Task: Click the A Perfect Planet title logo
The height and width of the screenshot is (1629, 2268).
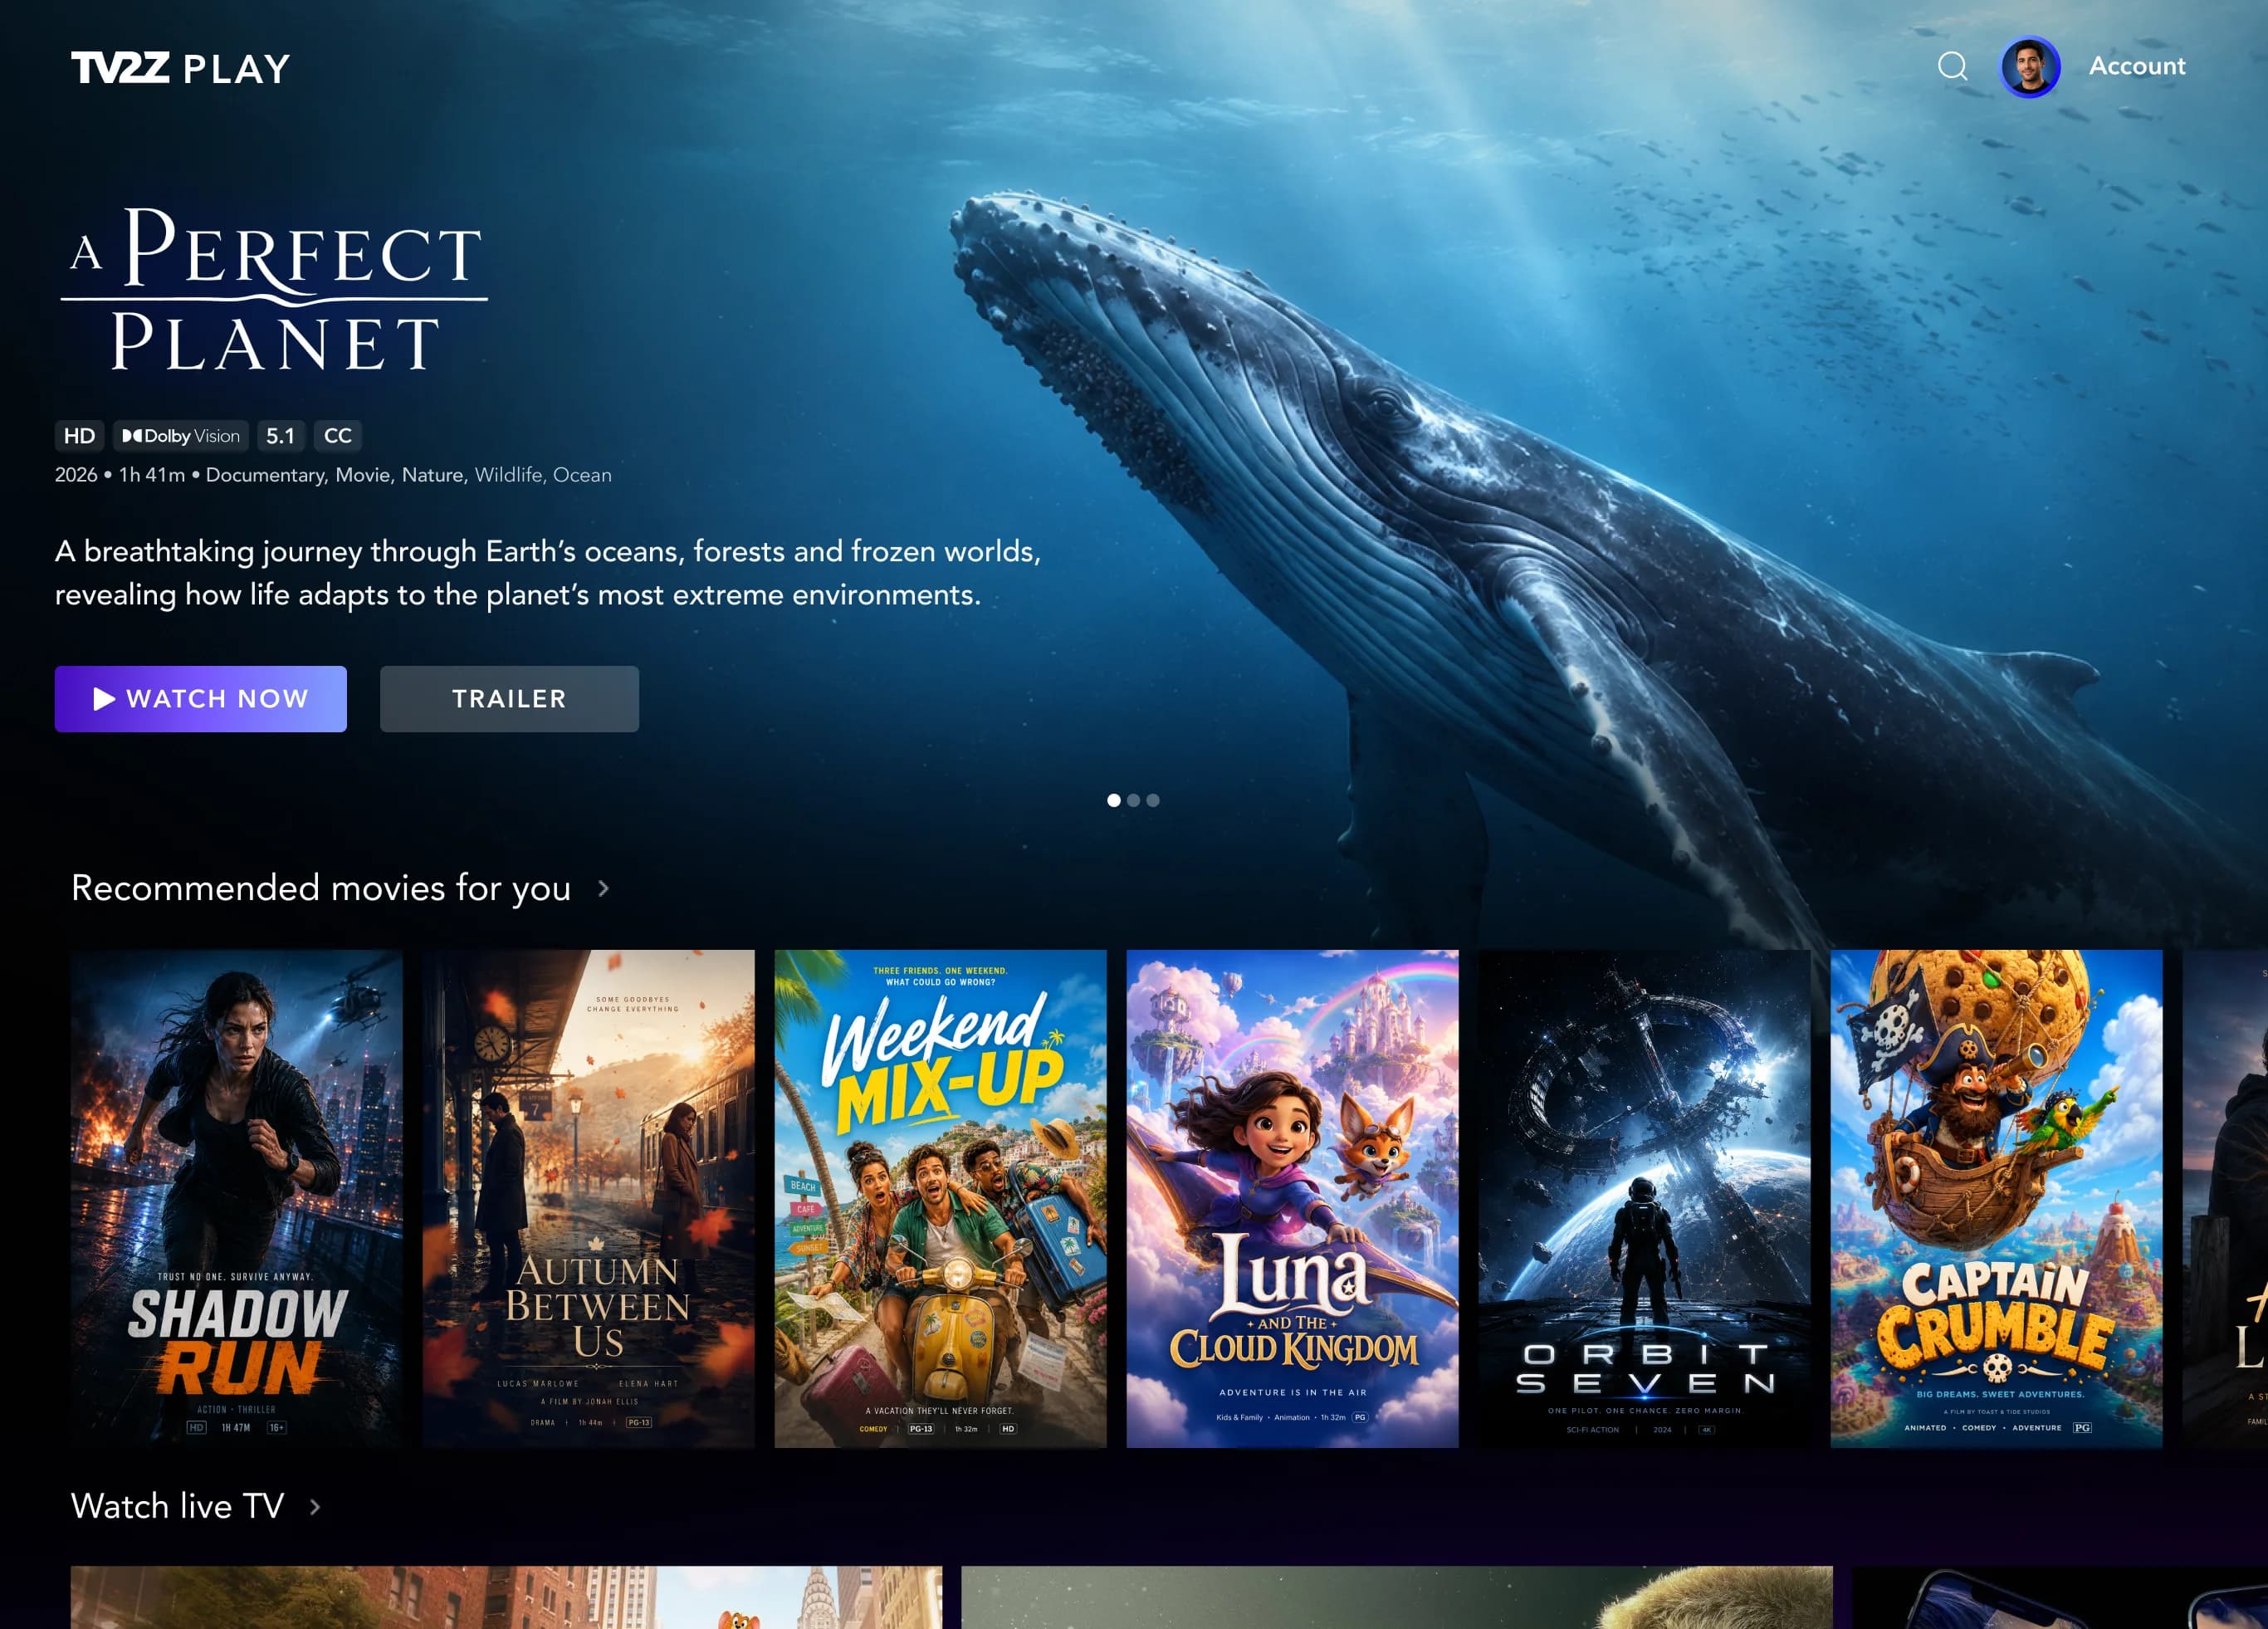Action: click(x=274, y=290)
